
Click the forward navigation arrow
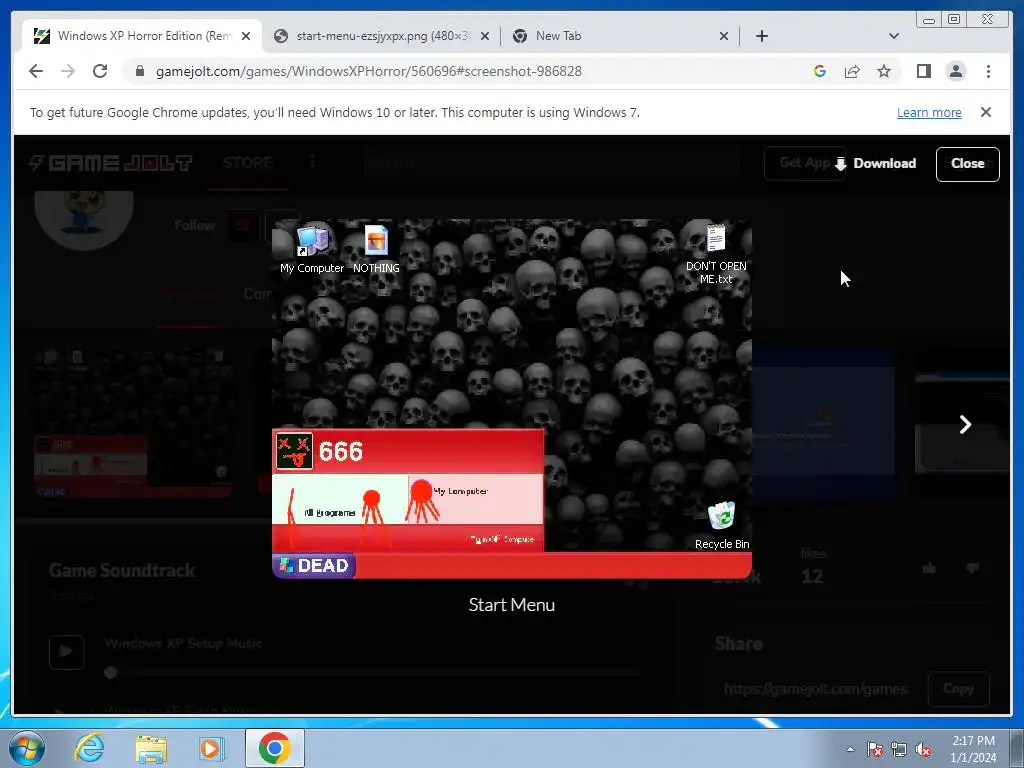(68, 71)
